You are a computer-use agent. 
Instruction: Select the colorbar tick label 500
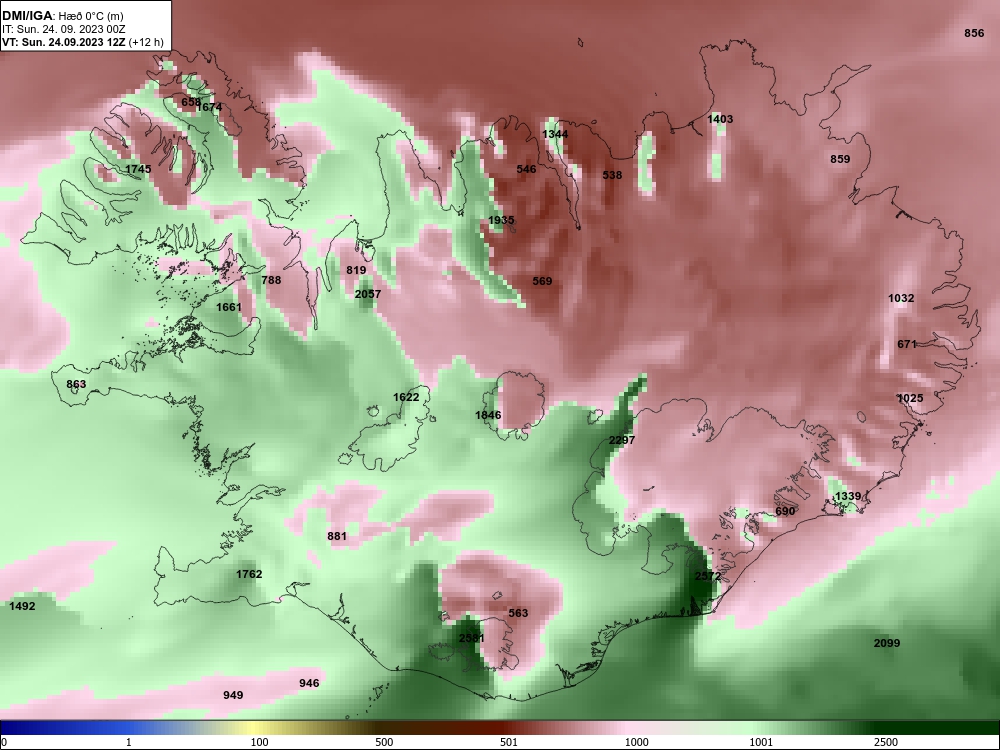[x=384, y=742]
